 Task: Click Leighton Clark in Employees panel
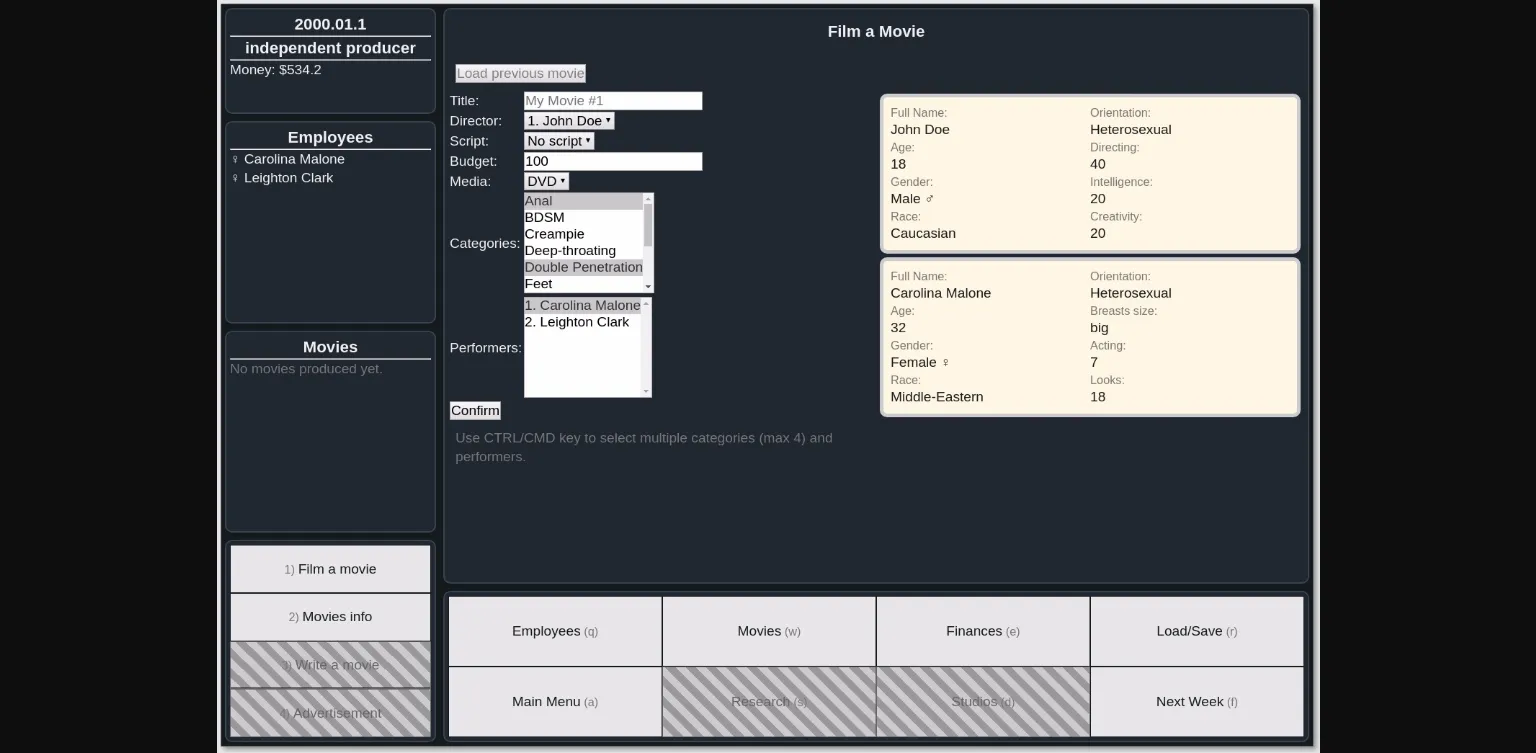(x=288, y=178)
